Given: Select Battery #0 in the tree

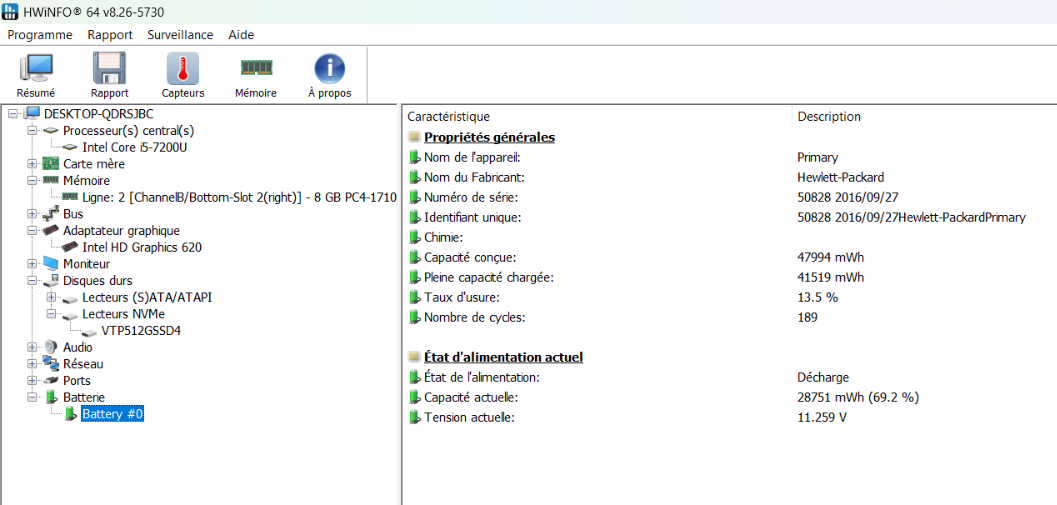Looking at the screenshot, I should tap(113, 414).
